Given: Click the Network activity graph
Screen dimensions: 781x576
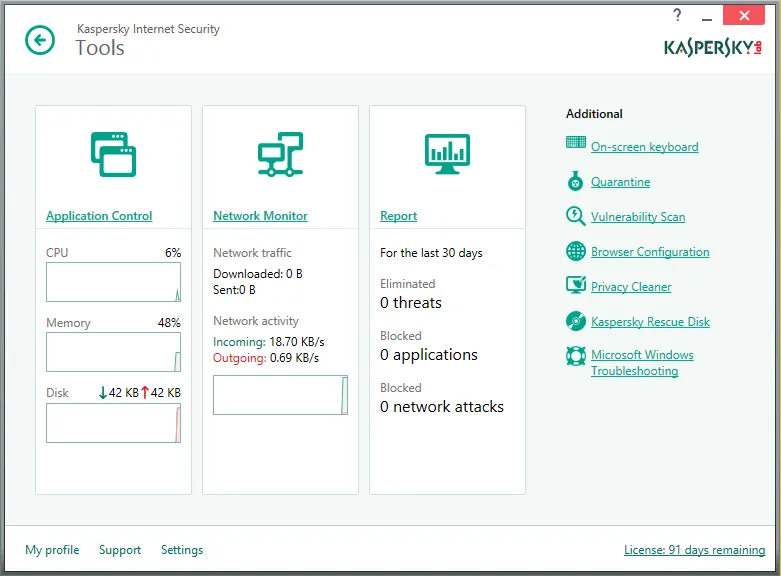Looking at the screenshot, I should 280,395.
